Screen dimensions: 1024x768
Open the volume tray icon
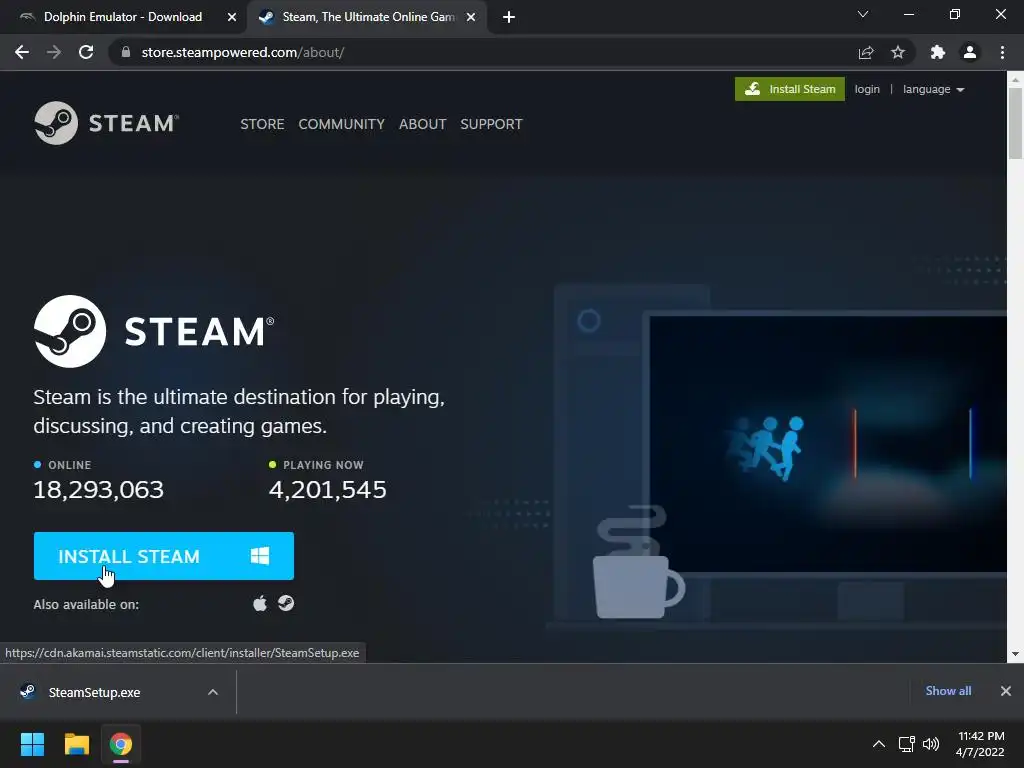pos(931,744)
